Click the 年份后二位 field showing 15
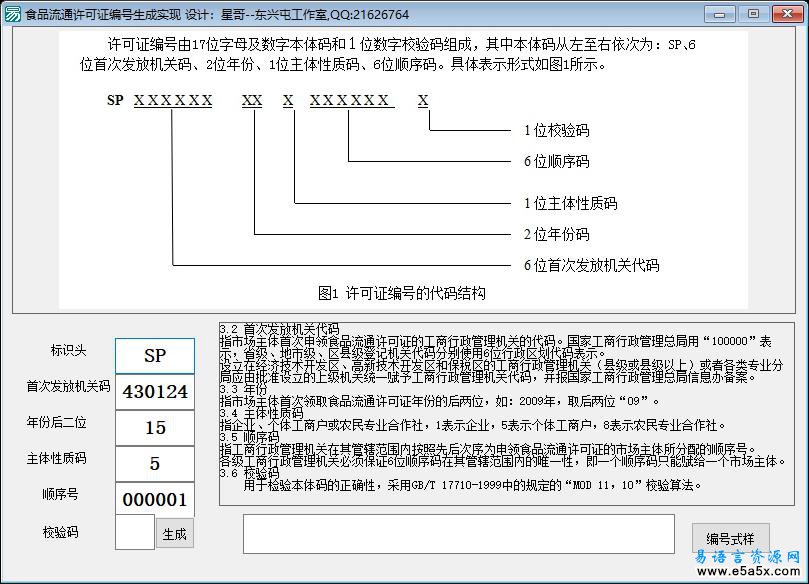This screenshot has height=584, width=809. [155, 428]
